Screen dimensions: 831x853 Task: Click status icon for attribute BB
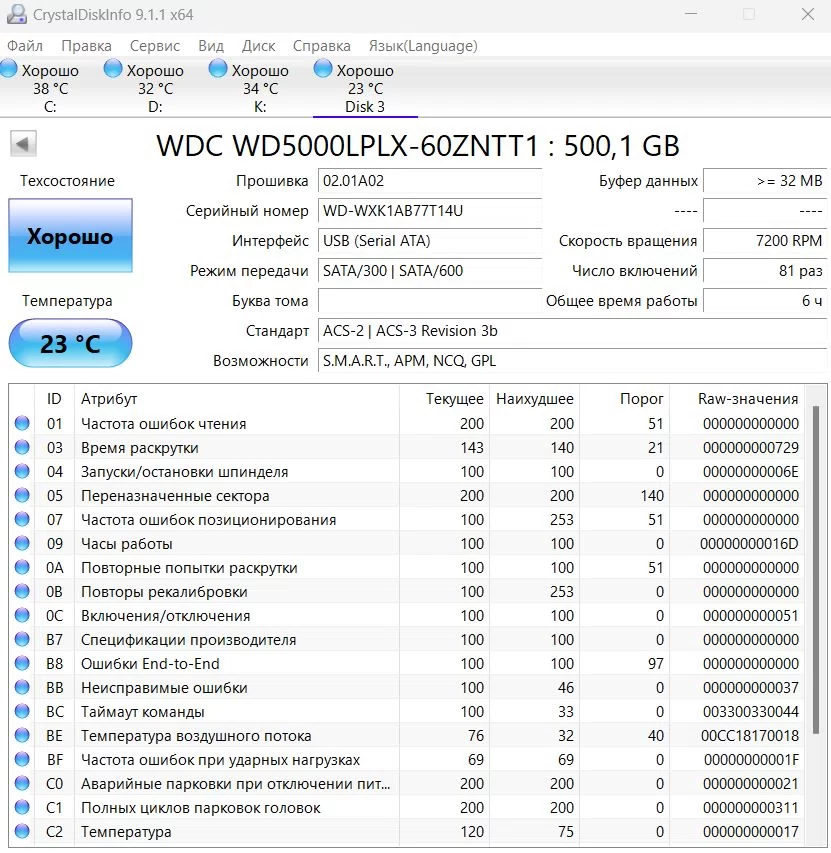pos(22,687)
